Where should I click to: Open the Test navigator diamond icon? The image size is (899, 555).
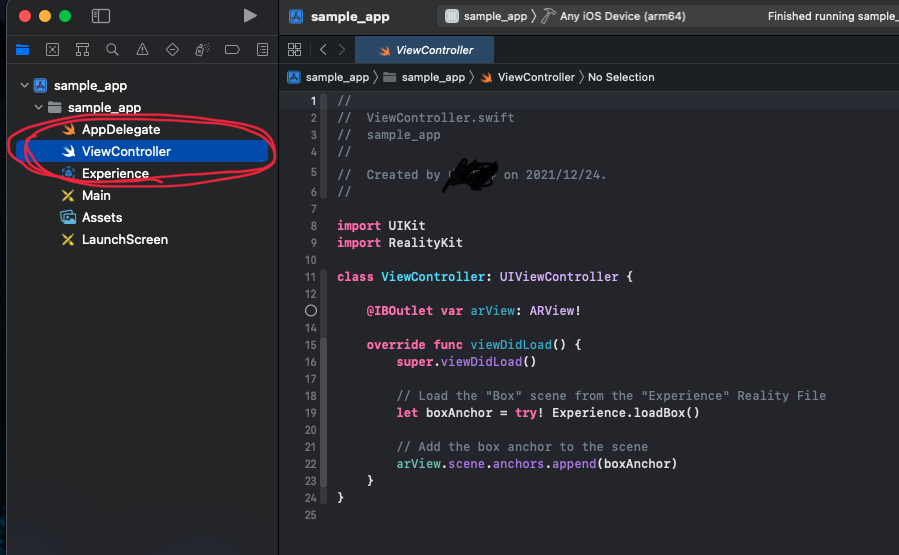click(172, 50)
